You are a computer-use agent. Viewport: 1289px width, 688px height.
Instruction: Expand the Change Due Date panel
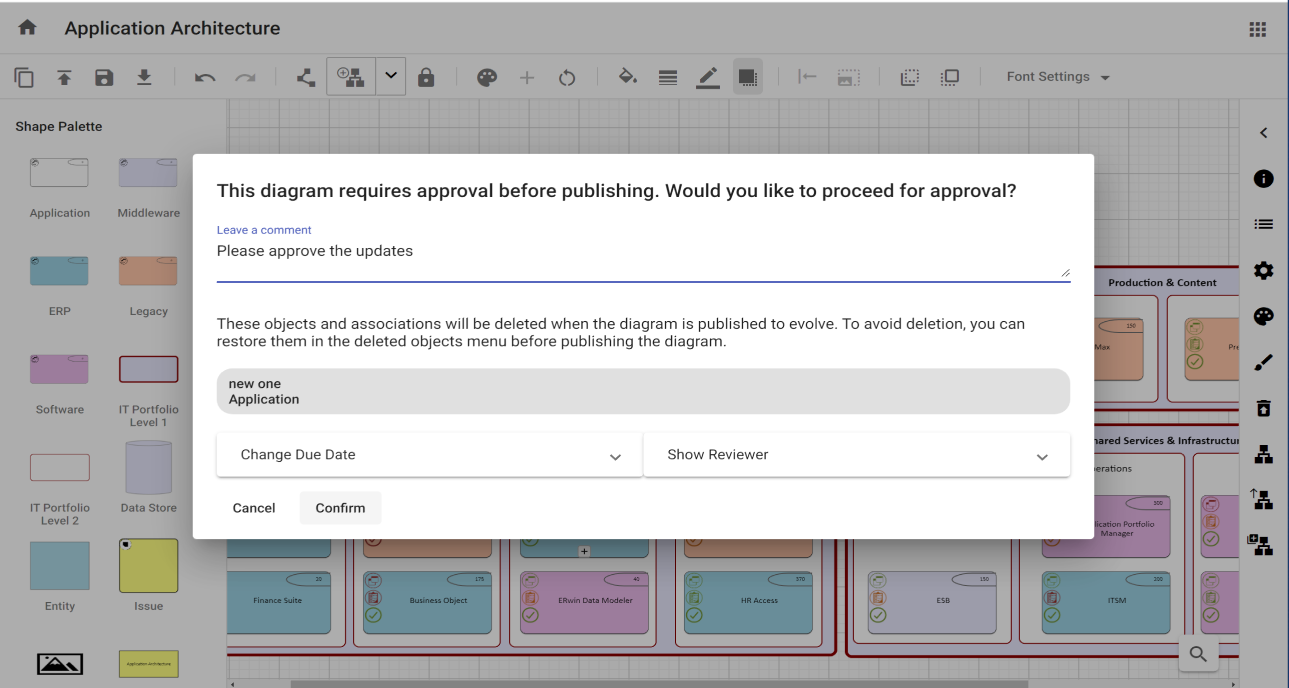429,455
